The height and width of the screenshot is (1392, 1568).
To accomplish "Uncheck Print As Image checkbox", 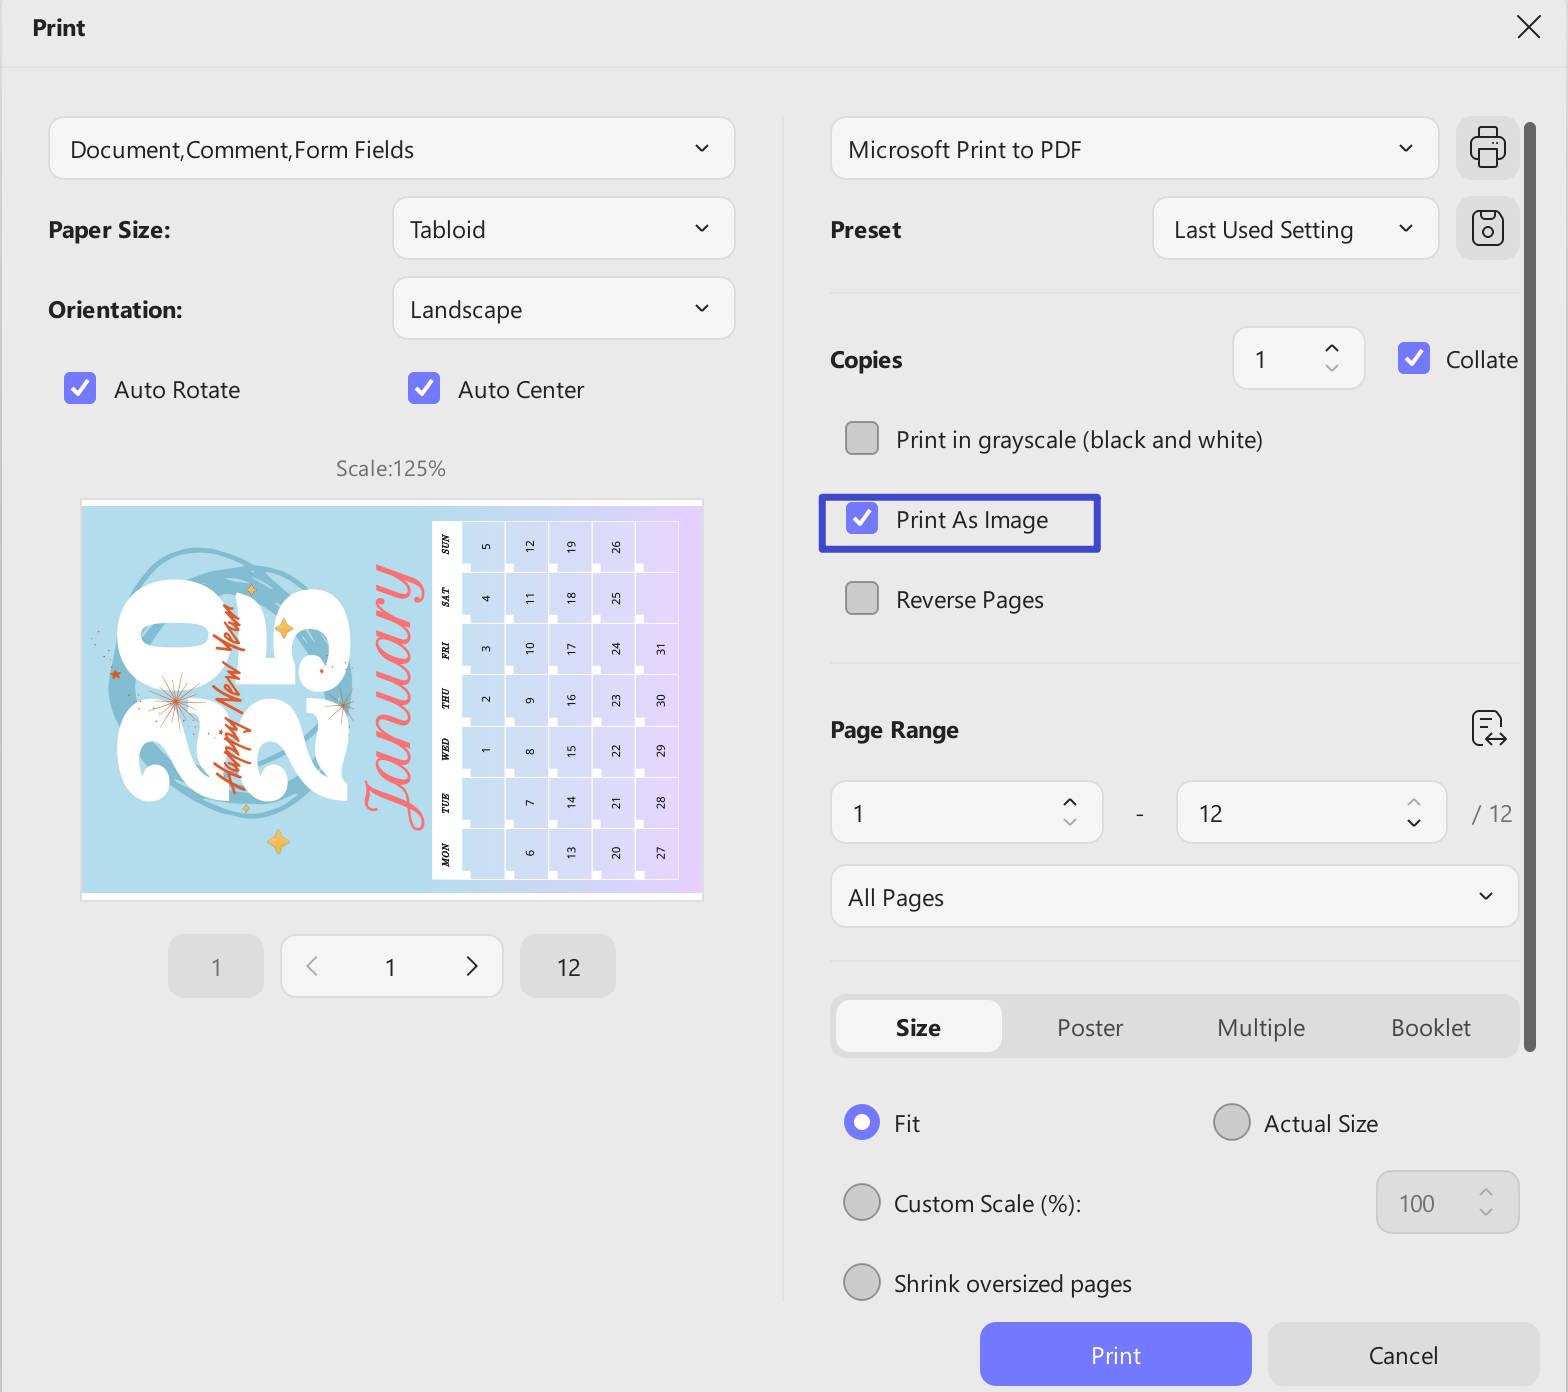I will point(862,518).
